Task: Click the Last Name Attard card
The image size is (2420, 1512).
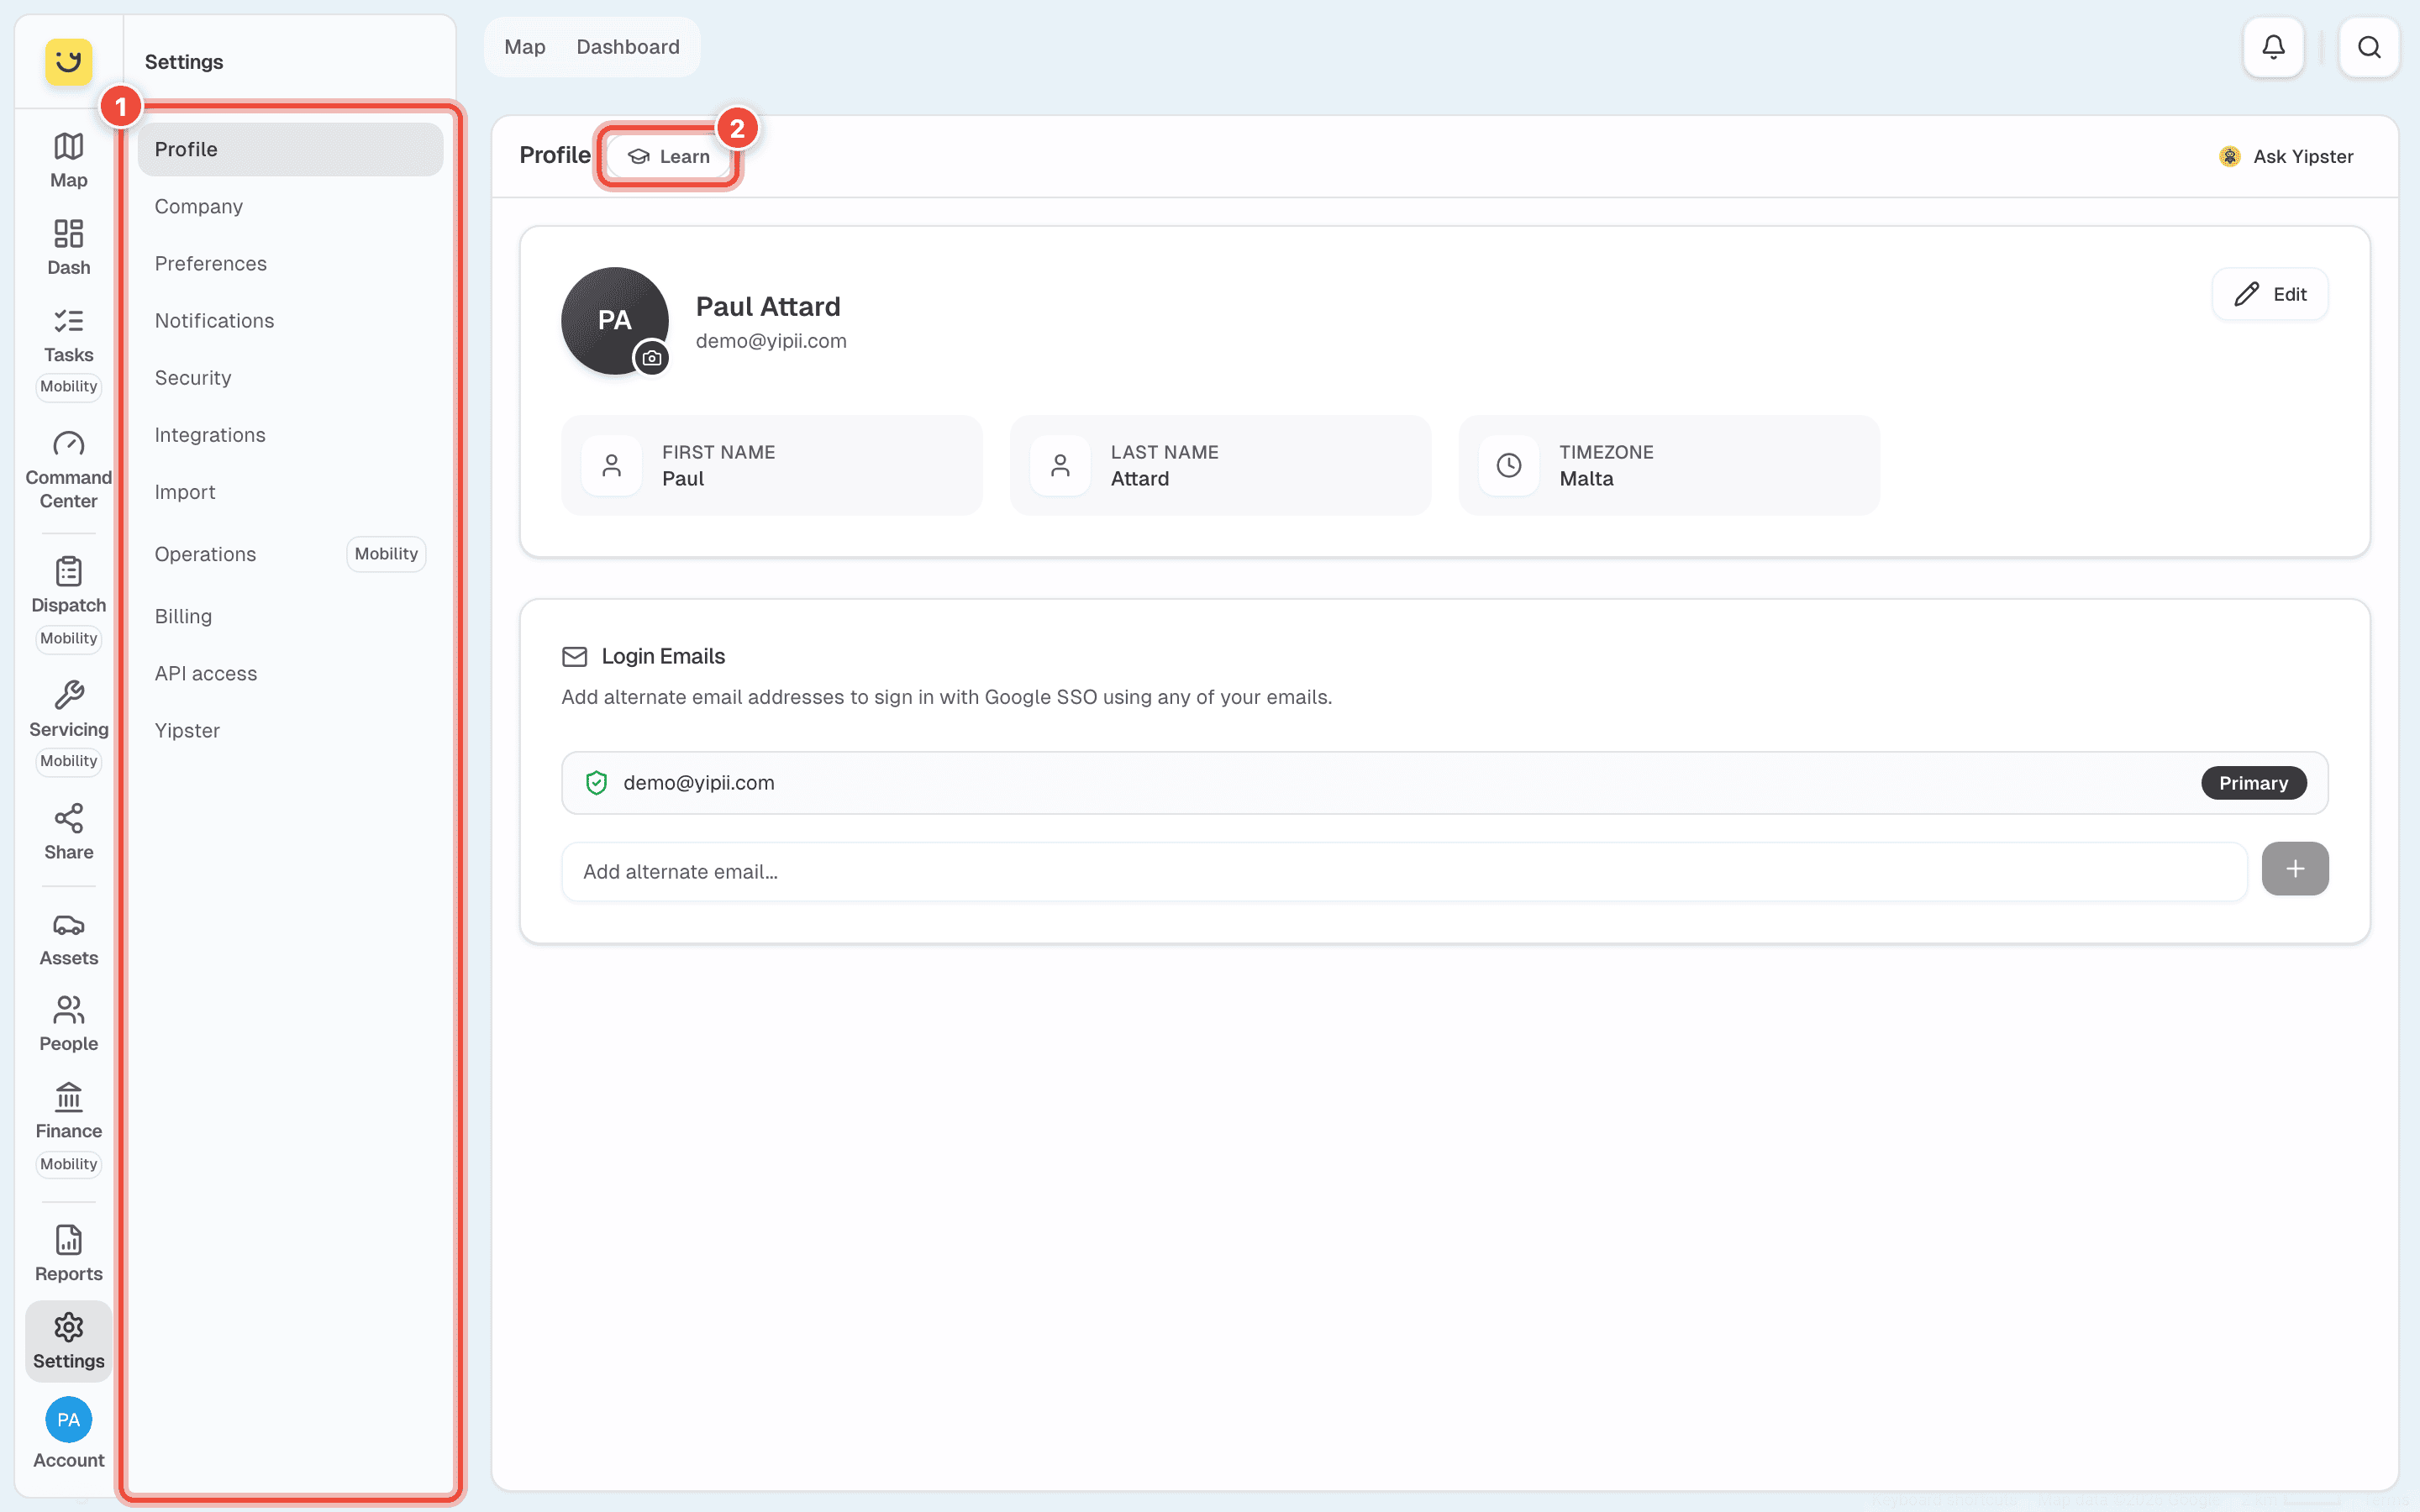Action: [x=1220, y=465]
